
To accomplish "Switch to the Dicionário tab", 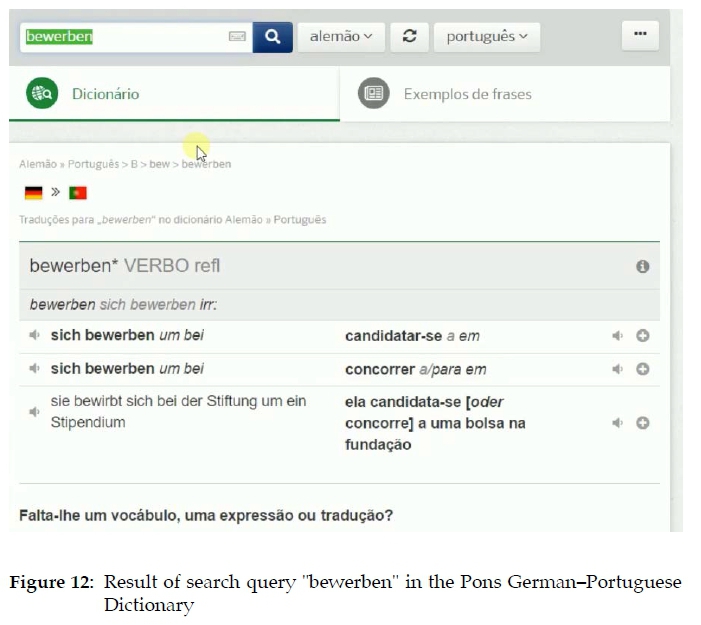I will click(105, 94).
